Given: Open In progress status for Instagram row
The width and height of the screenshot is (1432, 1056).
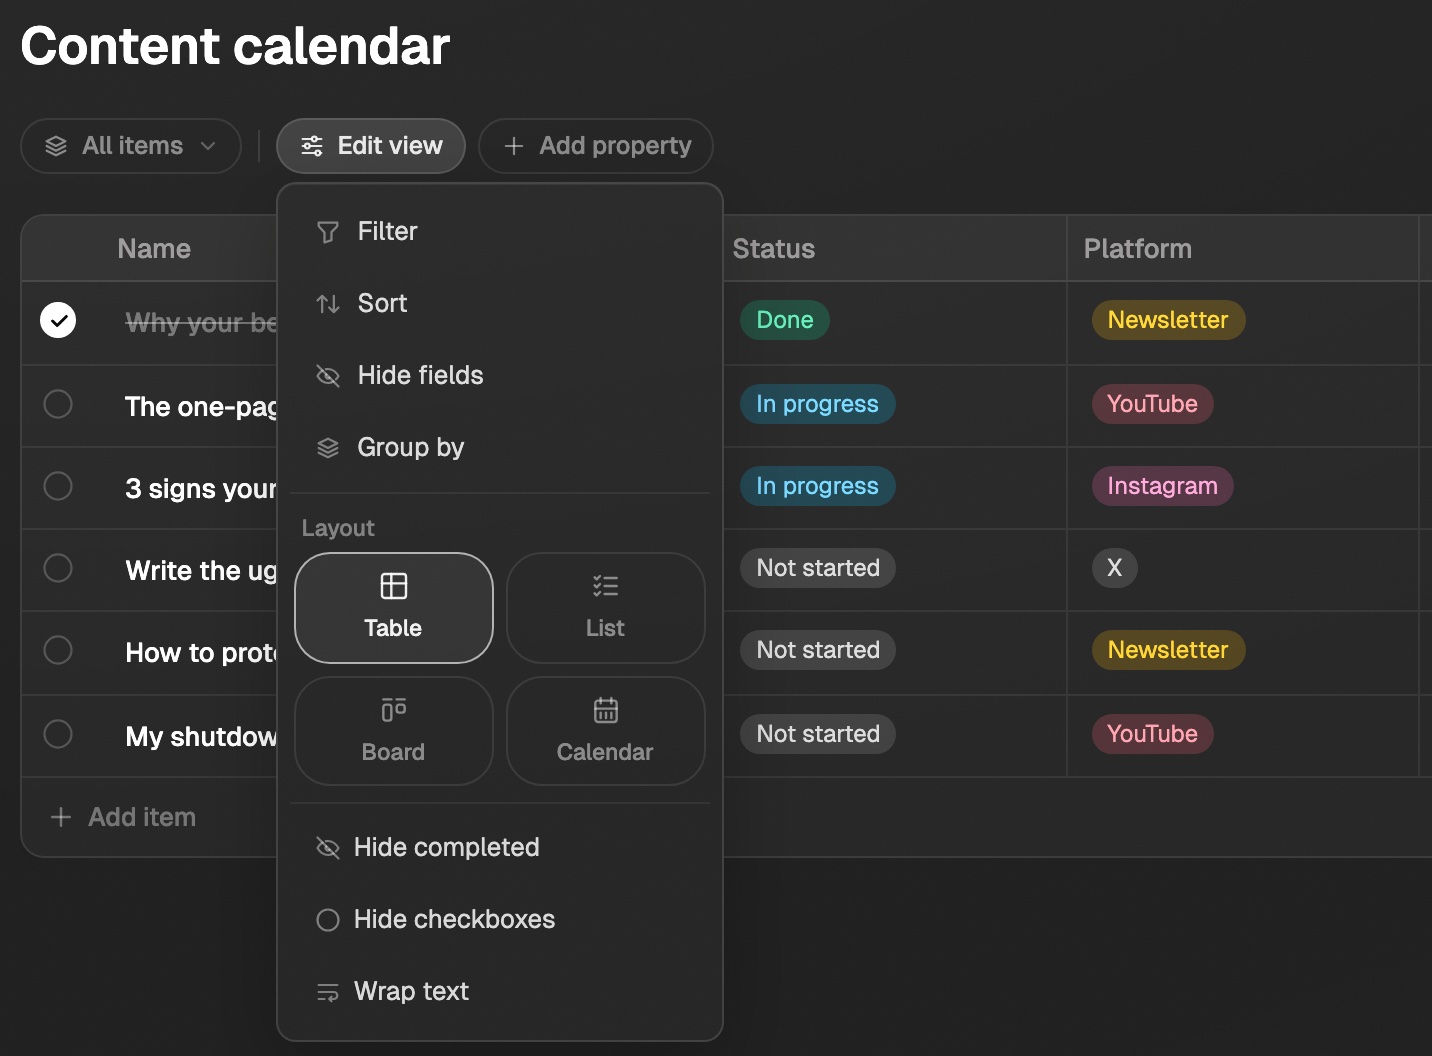Looking at the screenshot, I should (x=817, y=486).
